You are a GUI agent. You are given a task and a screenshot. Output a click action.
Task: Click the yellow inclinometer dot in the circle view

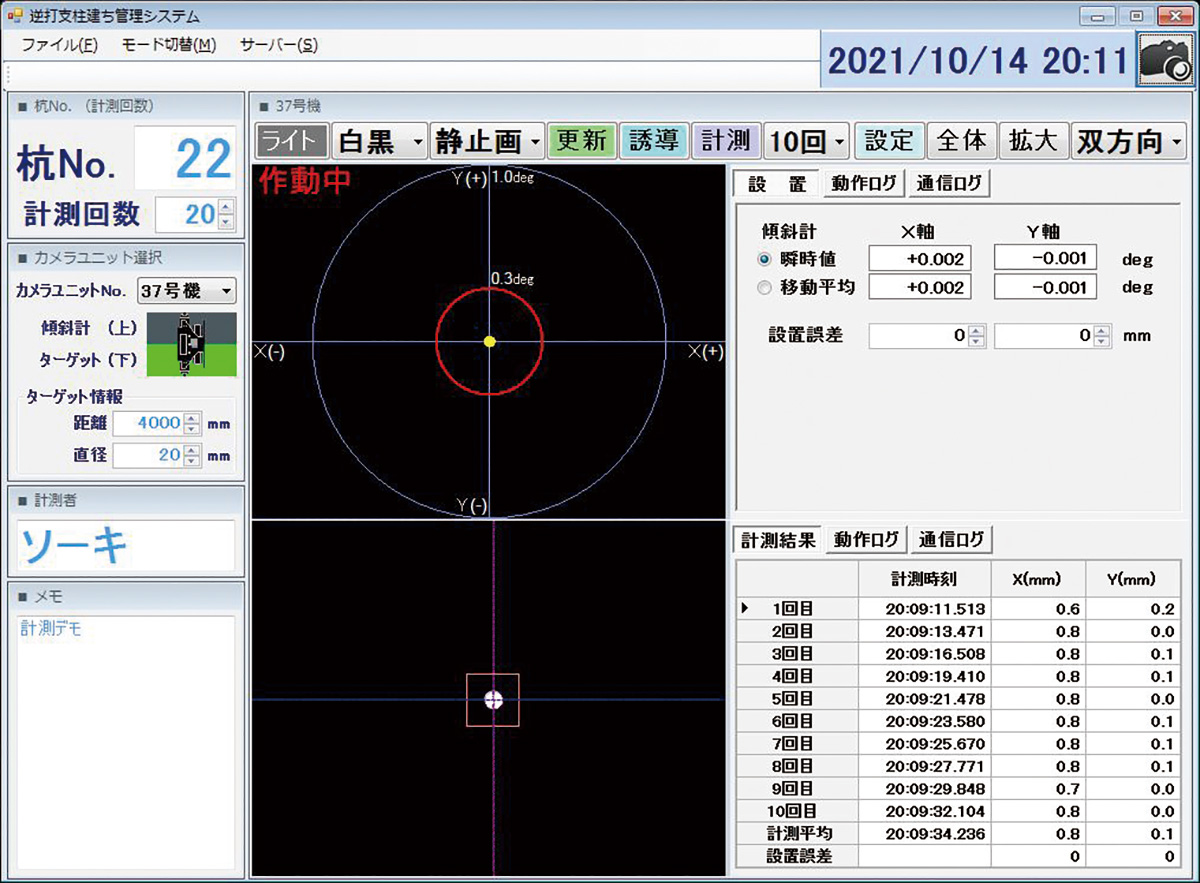click(x=489, y=341)
